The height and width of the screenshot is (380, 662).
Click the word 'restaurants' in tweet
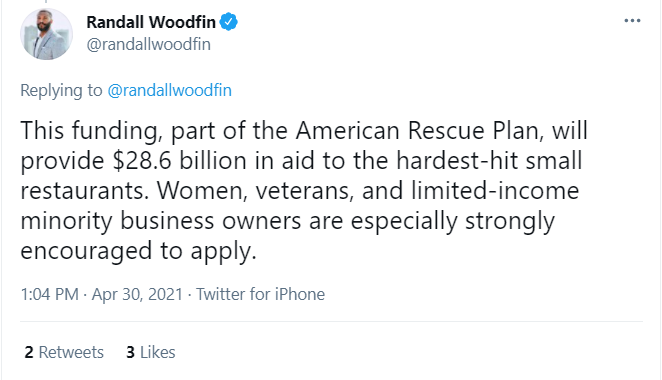click(82, 191)
